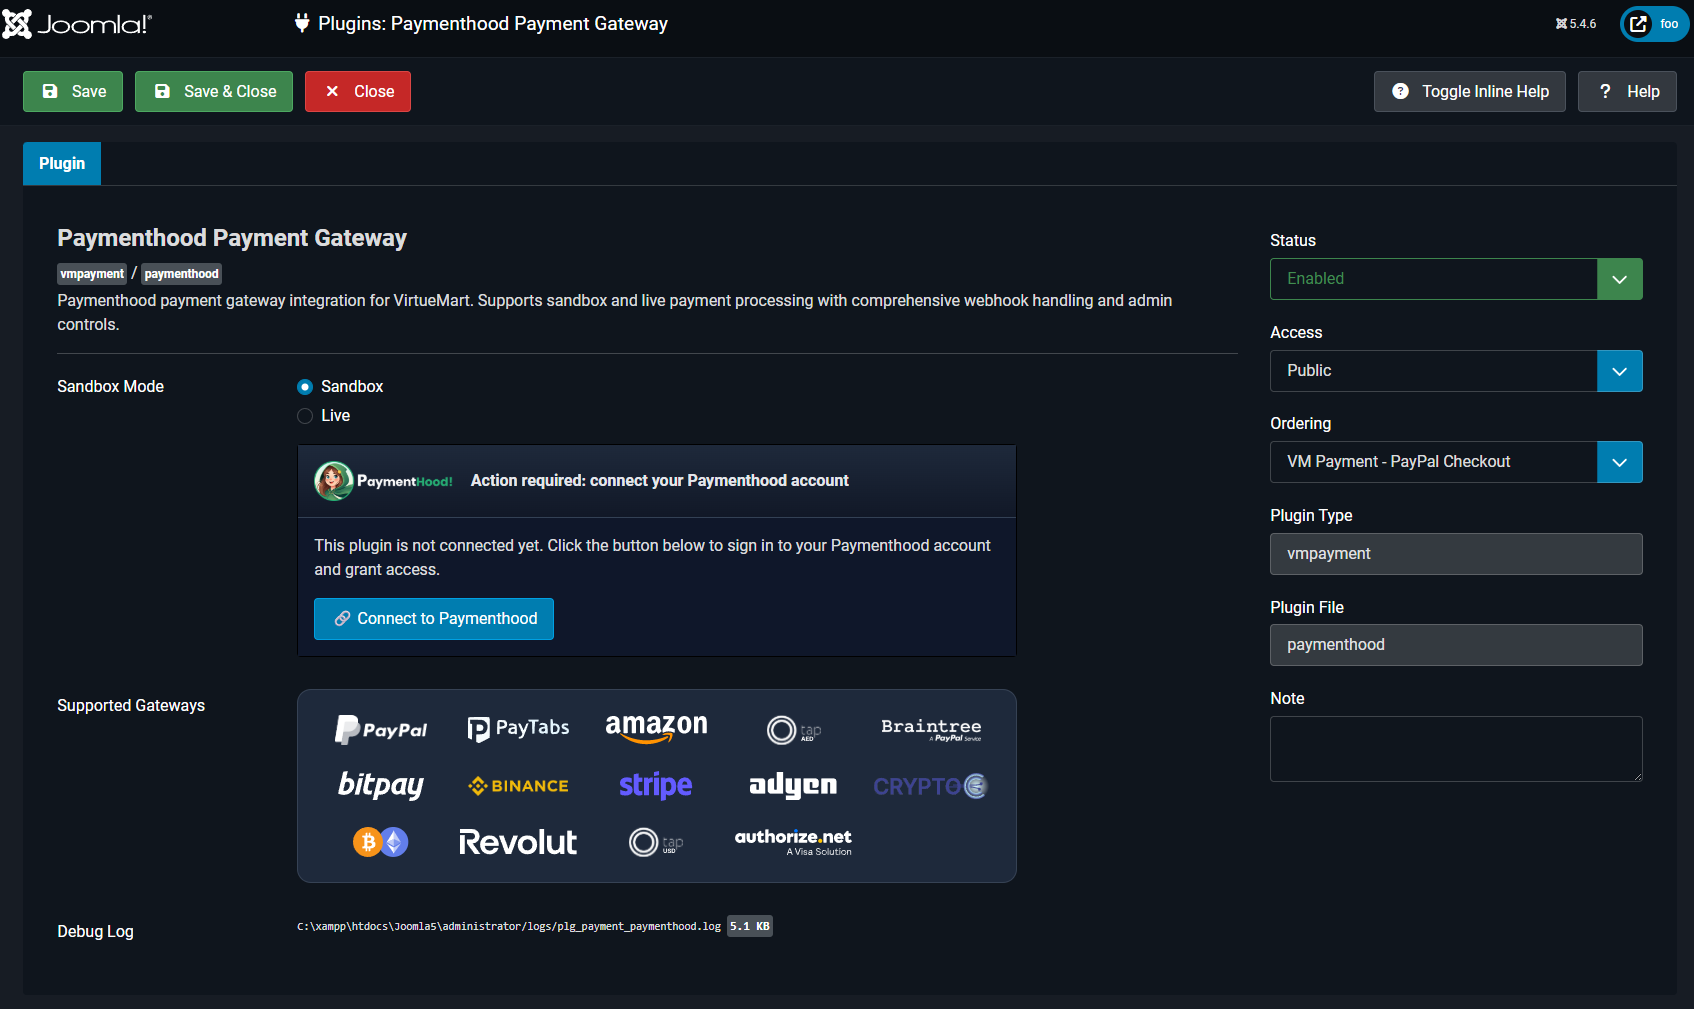
Task: Click the PaymentHood avatar logo
Action: 334,481
